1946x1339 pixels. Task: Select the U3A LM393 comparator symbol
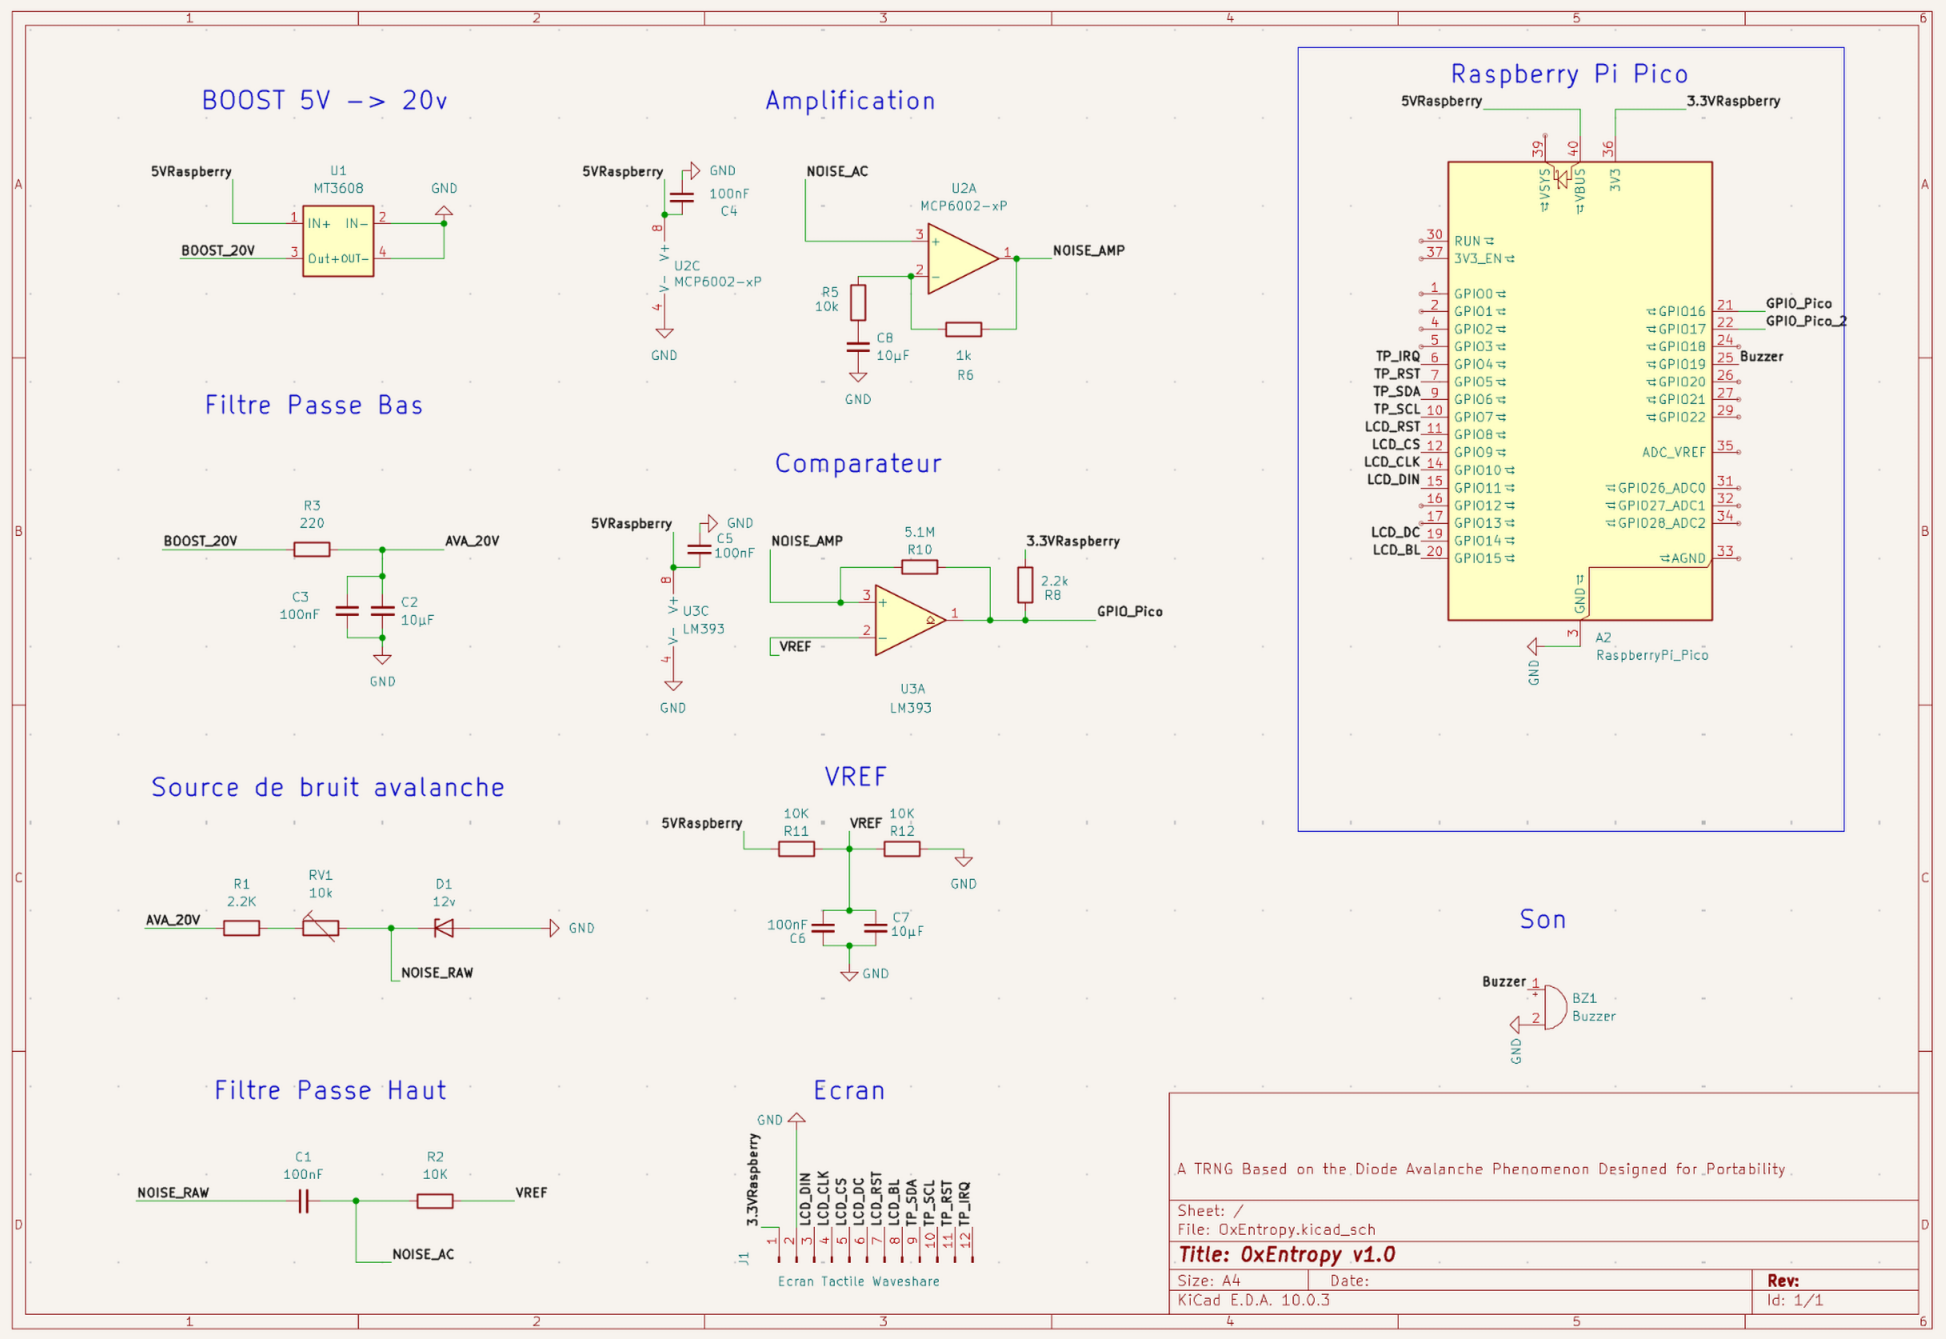(910, 620)
